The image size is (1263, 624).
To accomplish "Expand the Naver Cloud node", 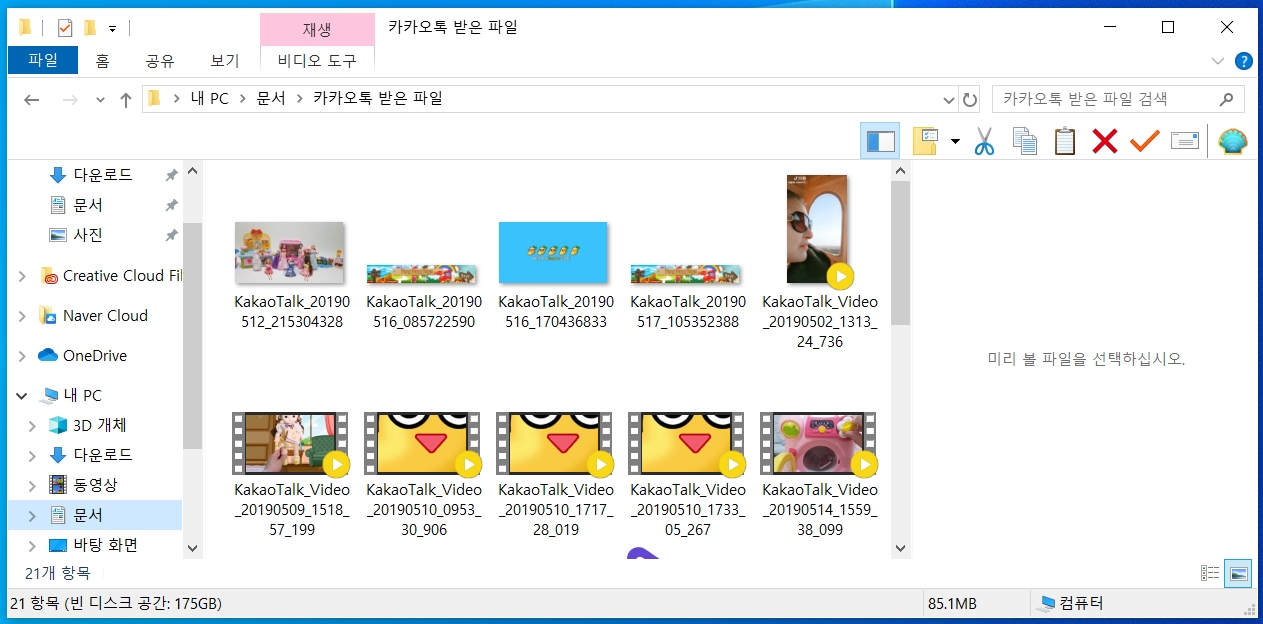I will (22, 316).
